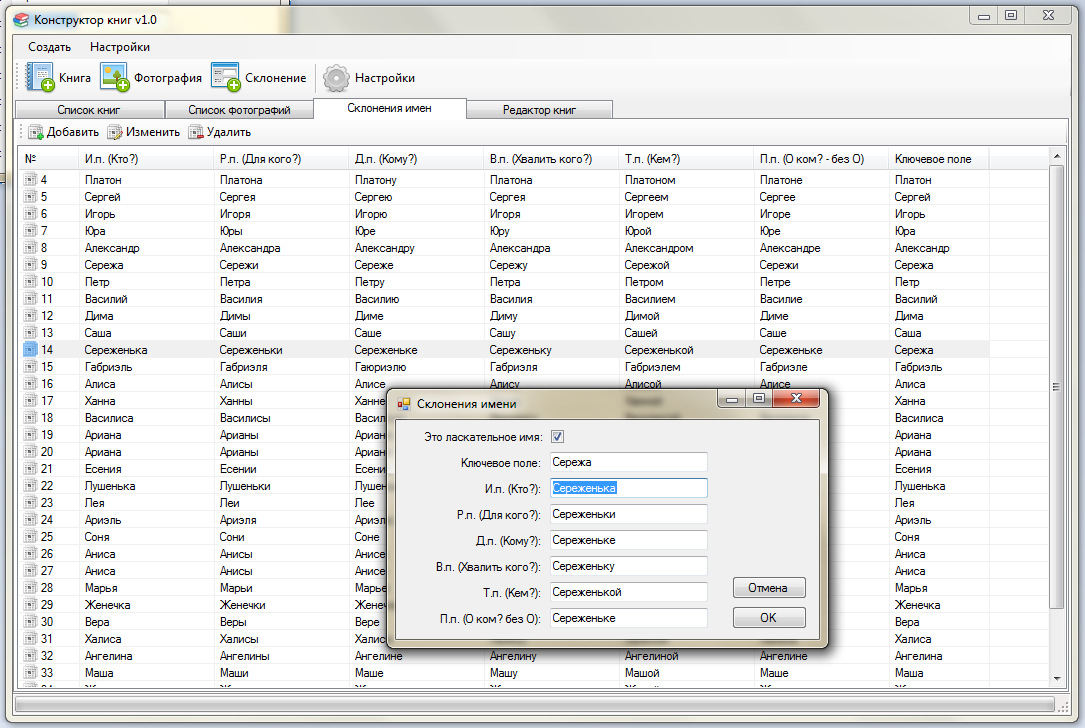Switch to the Редактор книг tab

tap(540, 110)
